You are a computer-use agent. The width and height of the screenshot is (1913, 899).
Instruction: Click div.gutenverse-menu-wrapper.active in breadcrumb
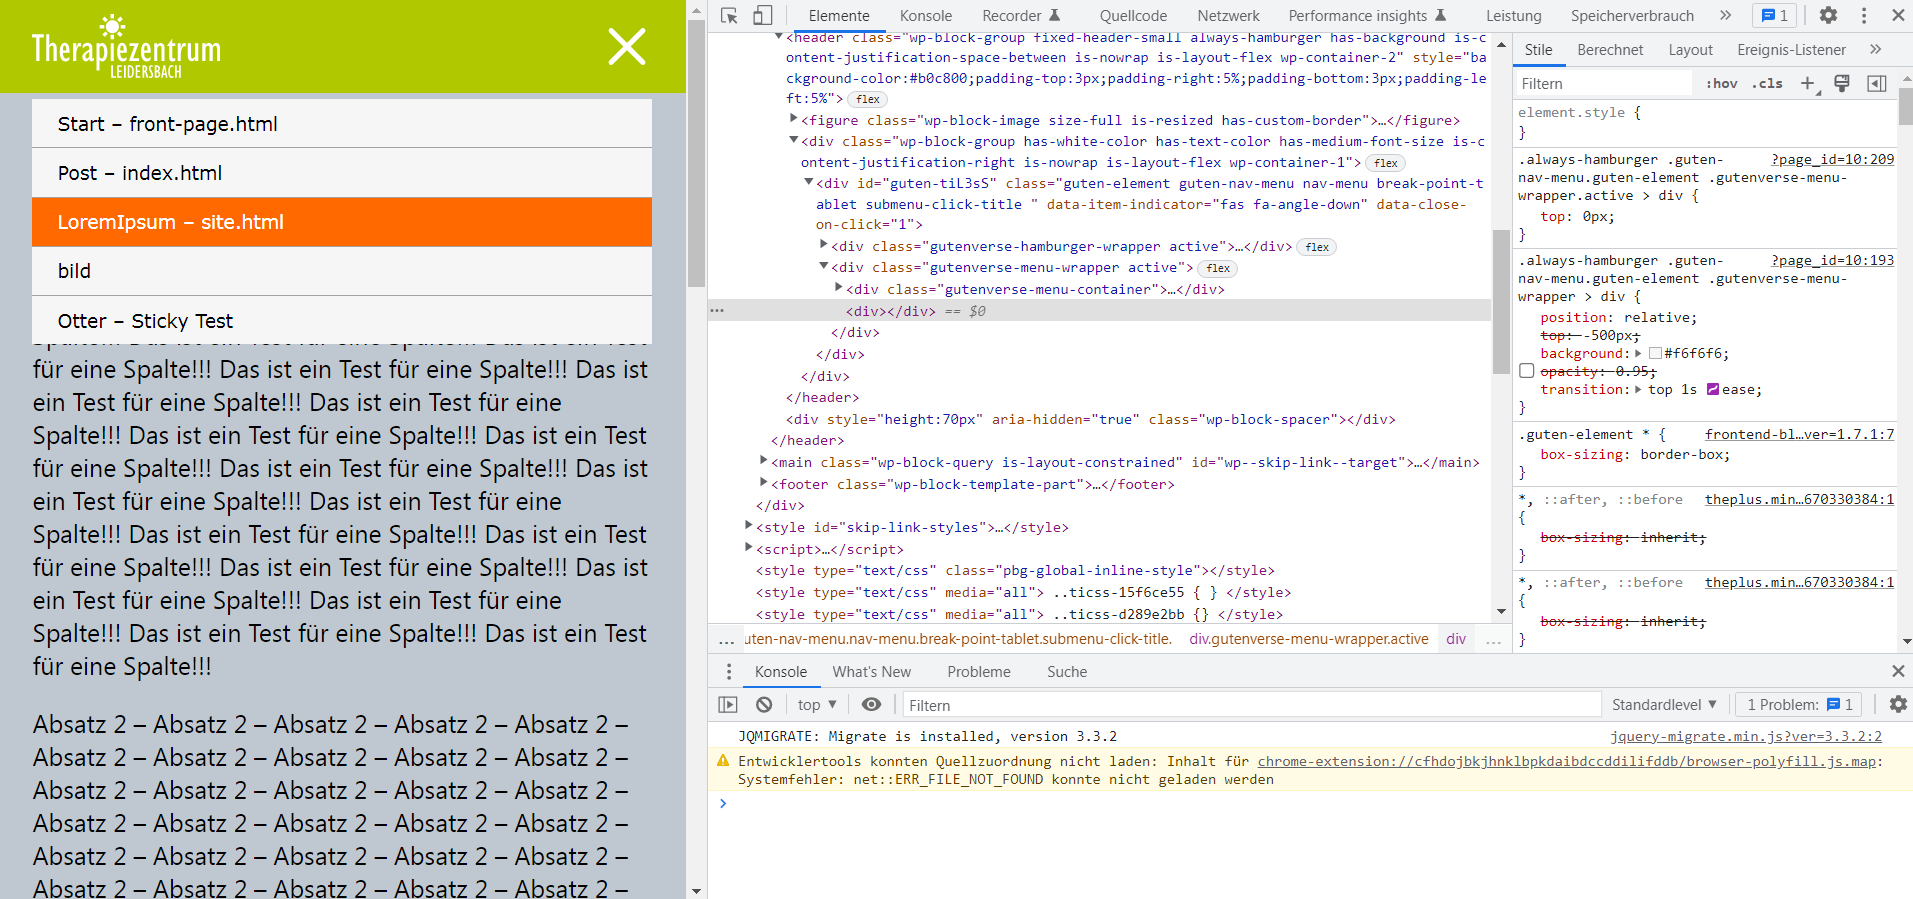pyautogui.click(x=1308, y=640)
